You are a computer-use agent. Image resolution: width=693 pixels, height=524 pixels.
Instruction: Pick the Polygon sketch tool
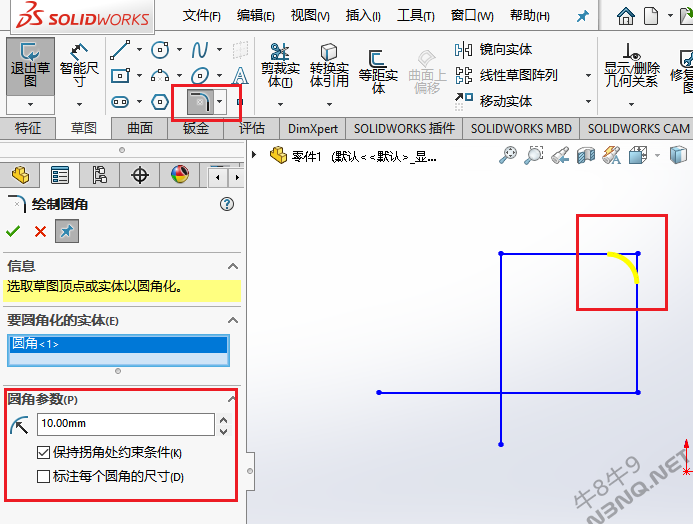160,102
